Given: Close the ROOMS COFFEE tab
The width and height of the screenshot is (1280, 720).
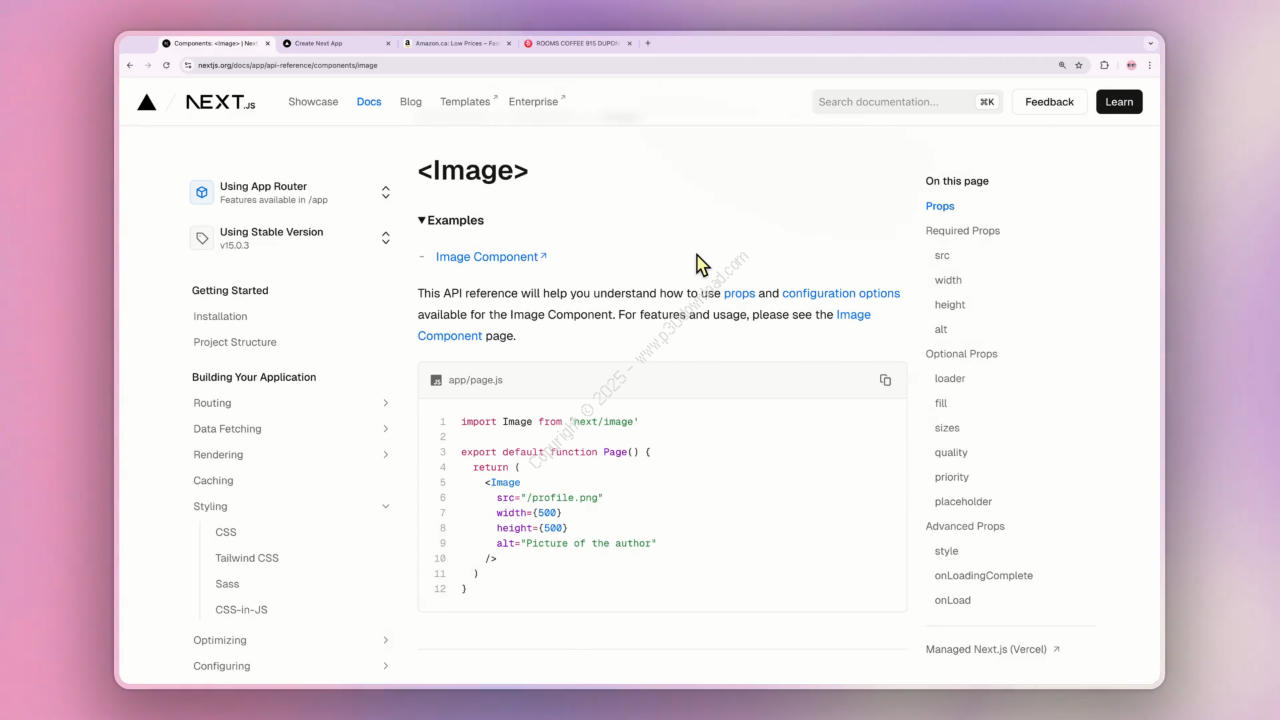Looking at the screenshot, I should [630, 43].
